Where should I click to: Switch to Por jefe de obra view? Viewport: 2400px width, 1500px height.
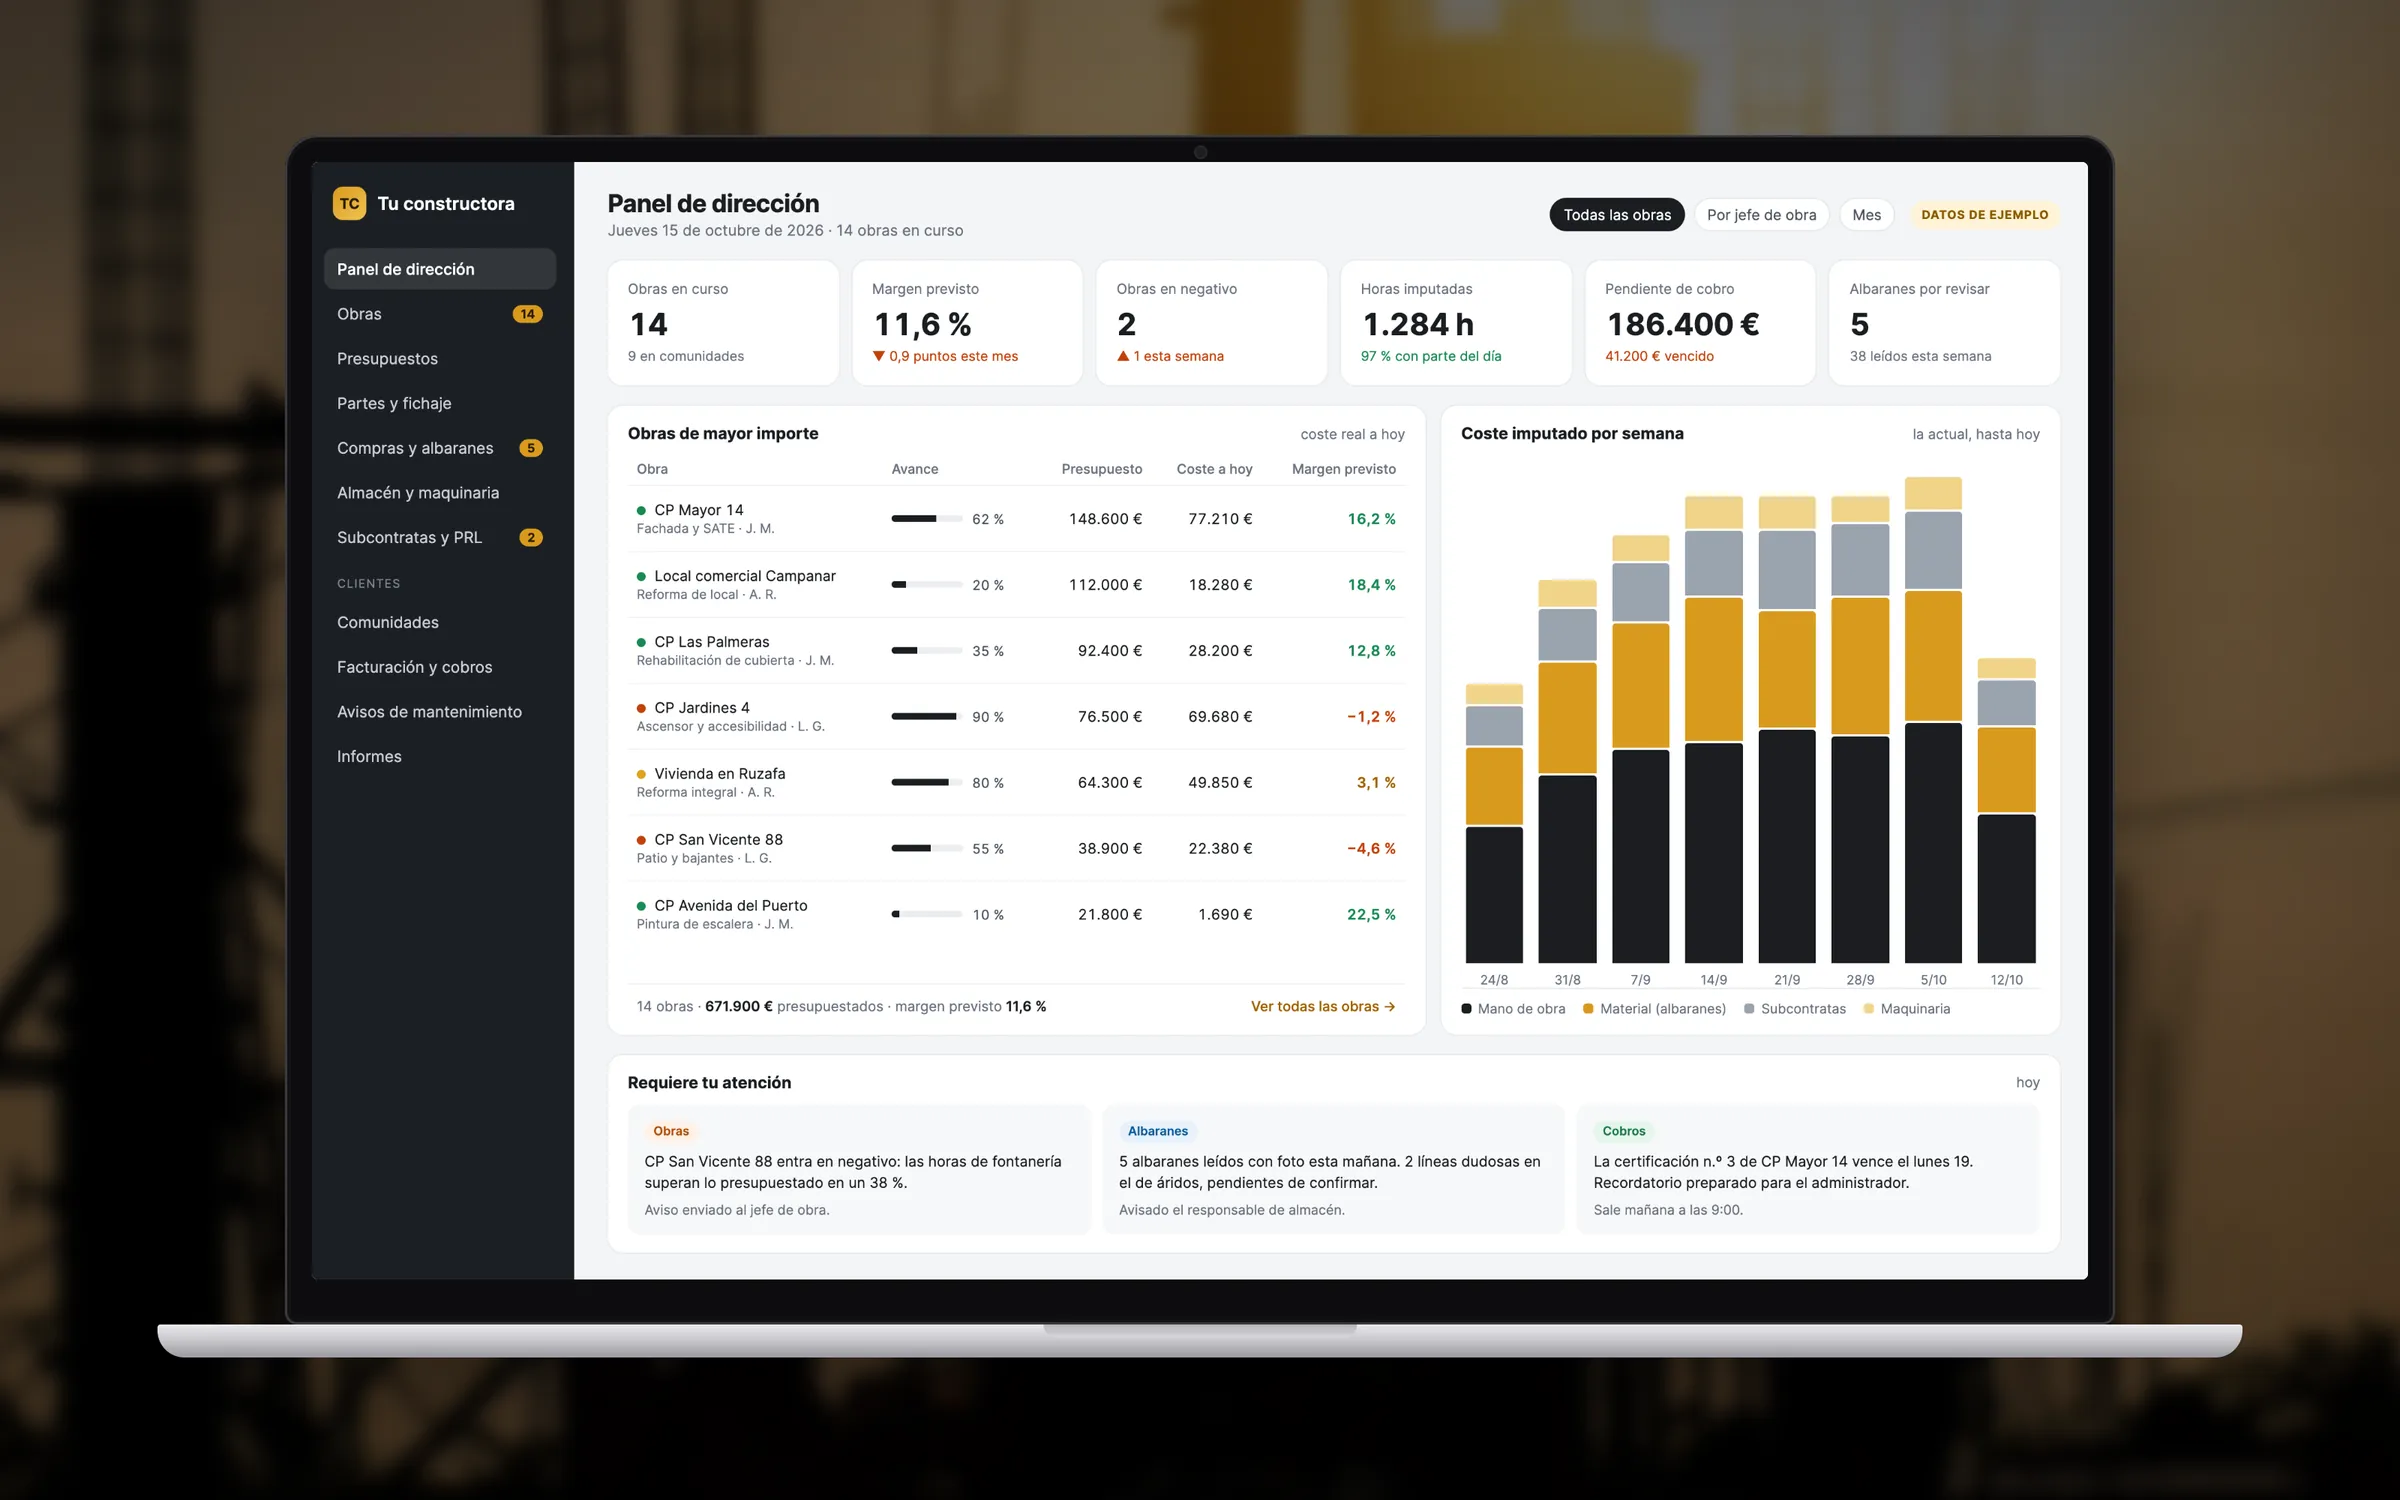point(1761,215)
